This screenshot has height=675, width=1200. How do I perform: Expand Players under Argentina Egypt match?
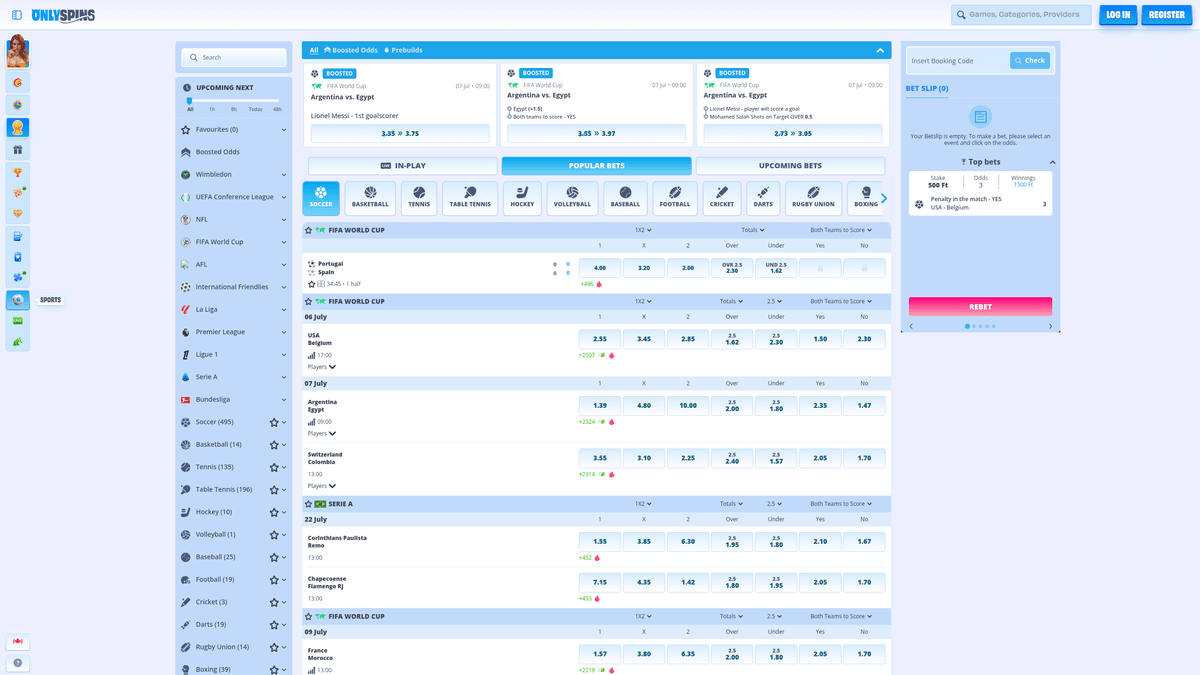[322, 433]
